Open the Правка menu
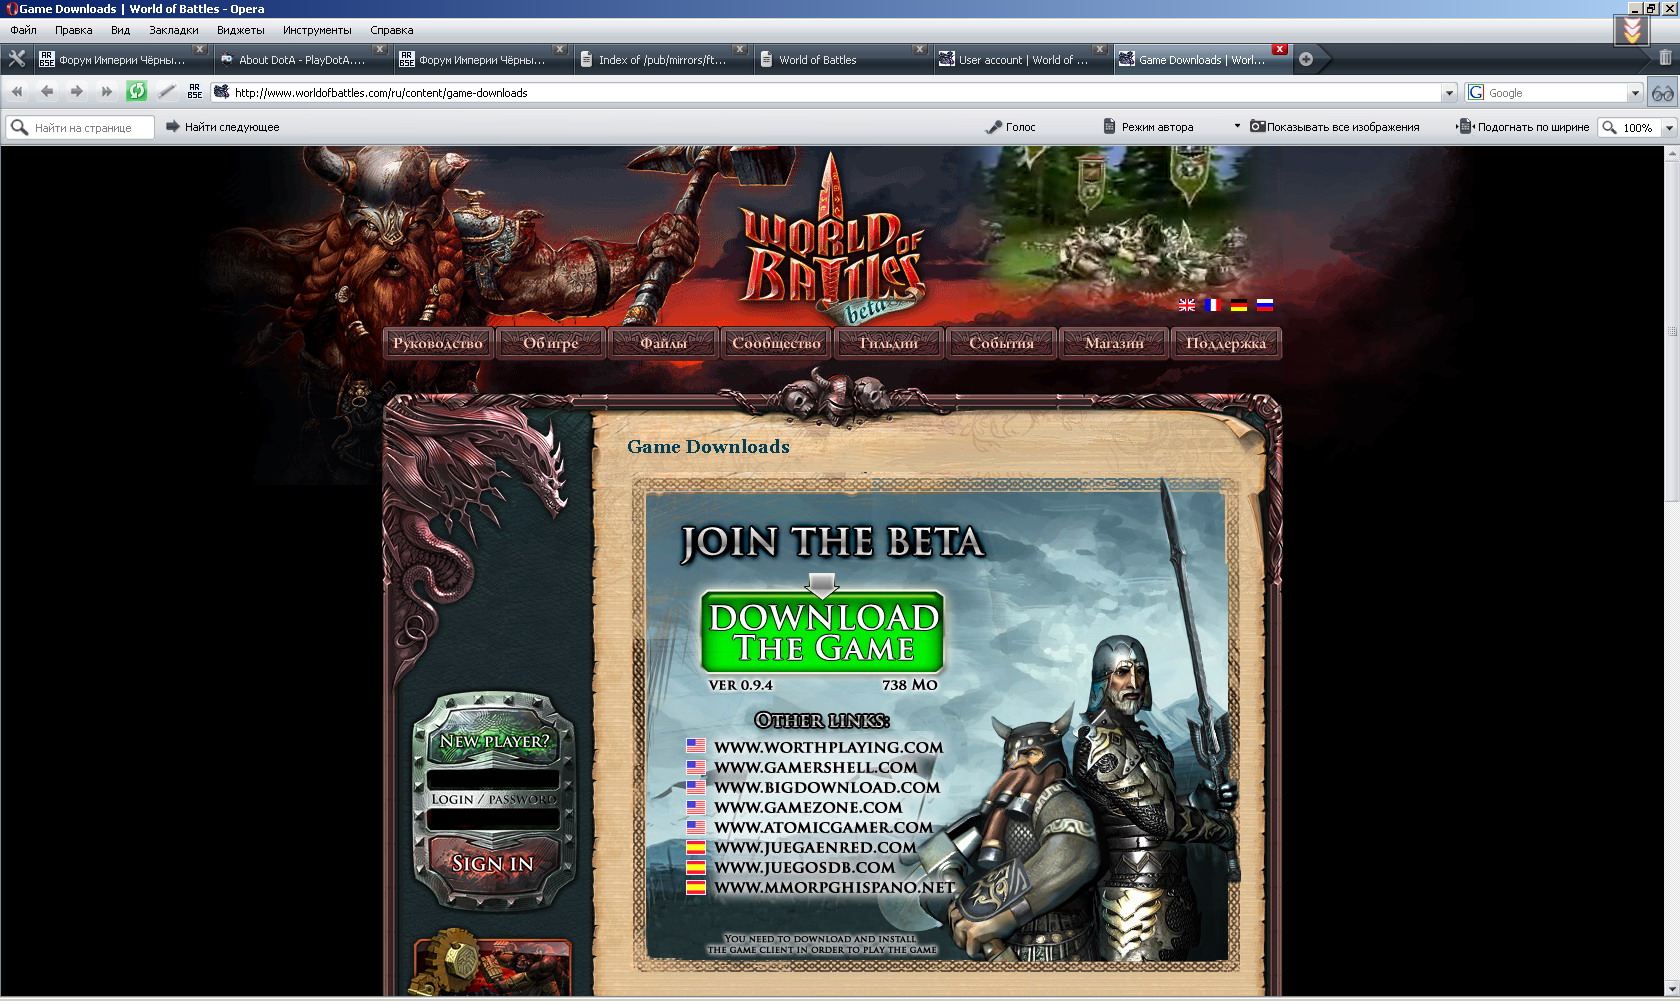Screen dimensions: 1680x1001 tap(73, 30)
